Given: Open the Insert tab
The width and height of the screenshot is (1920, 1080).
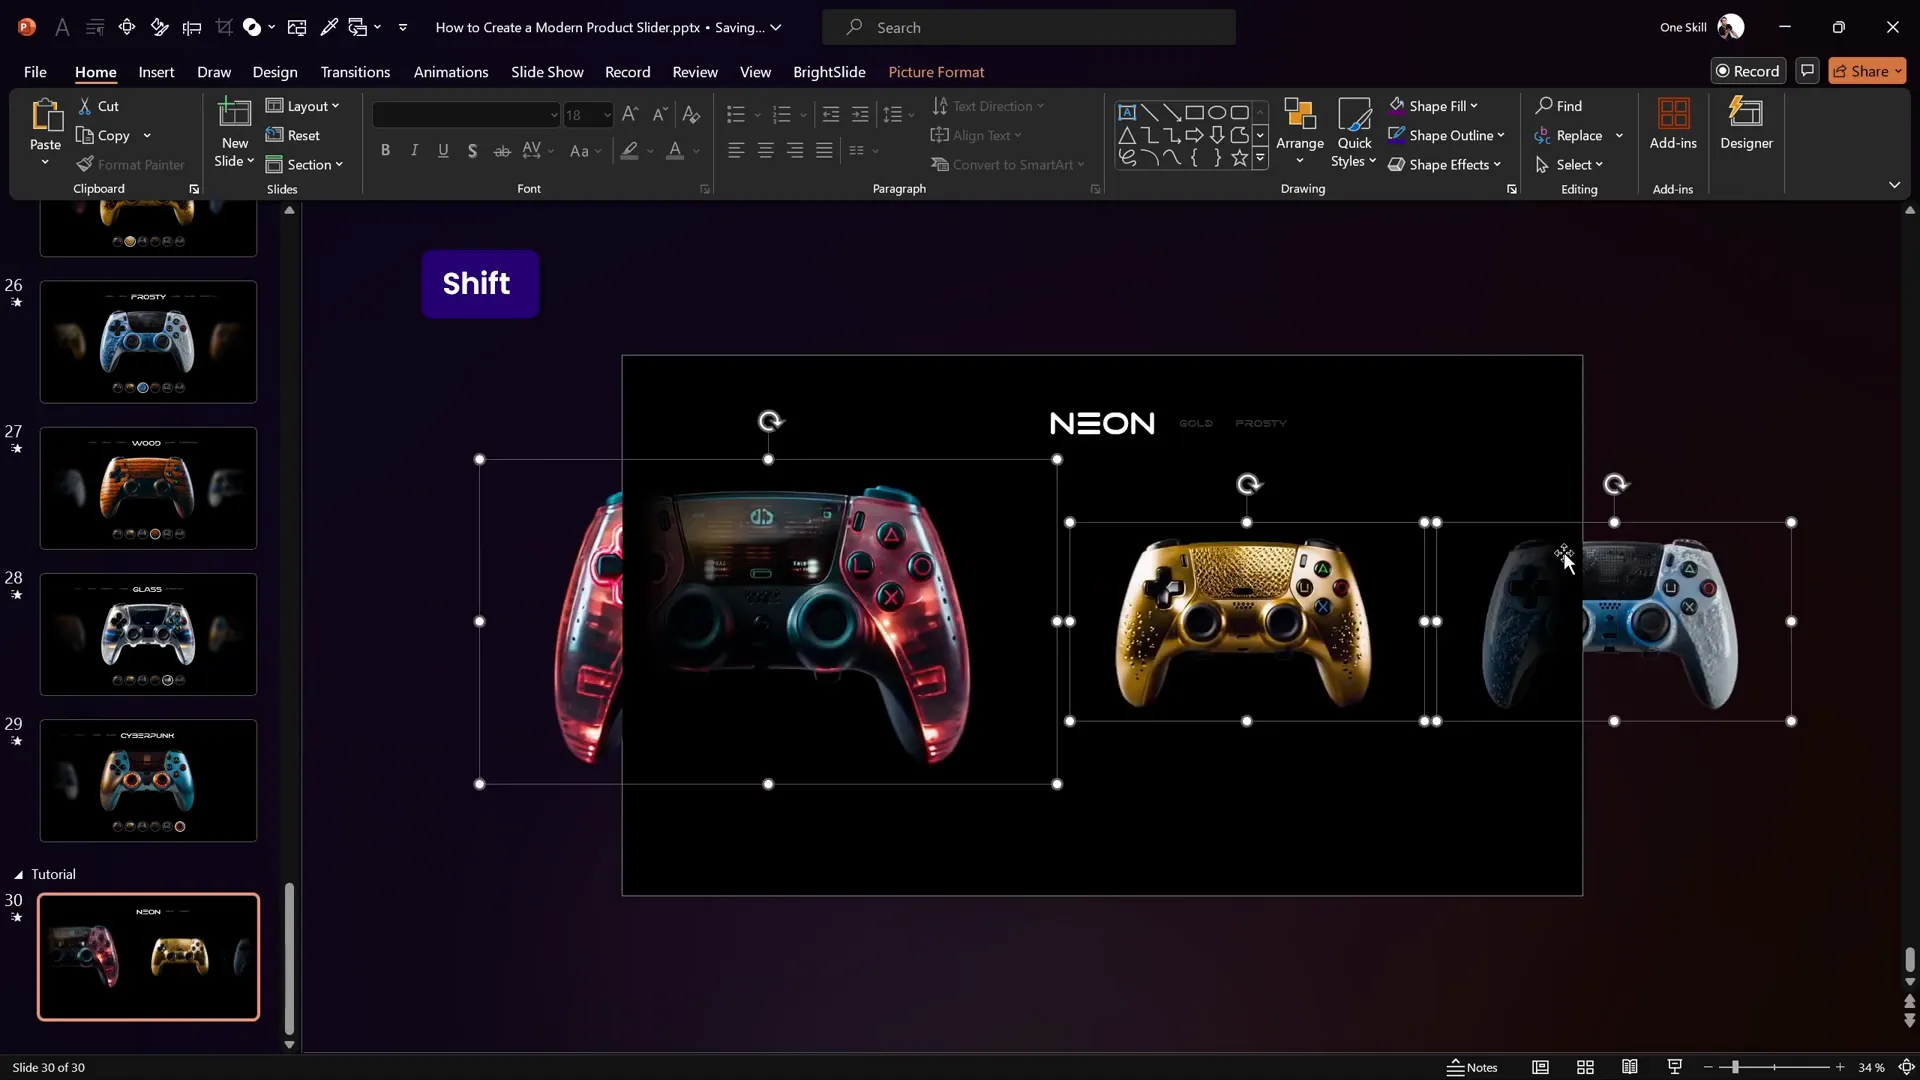Looking at the screenshot, I should [x=156, y=72].
